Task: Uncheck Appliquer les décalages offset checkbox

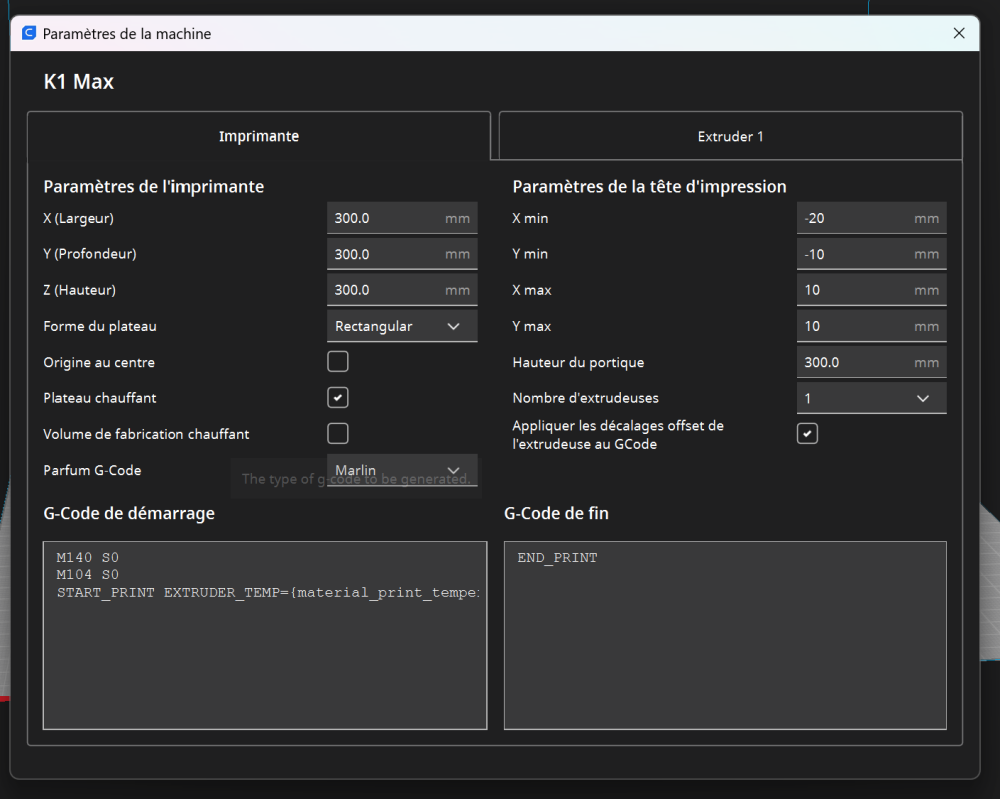Action: pyautogui.click(x=807, y=434)
